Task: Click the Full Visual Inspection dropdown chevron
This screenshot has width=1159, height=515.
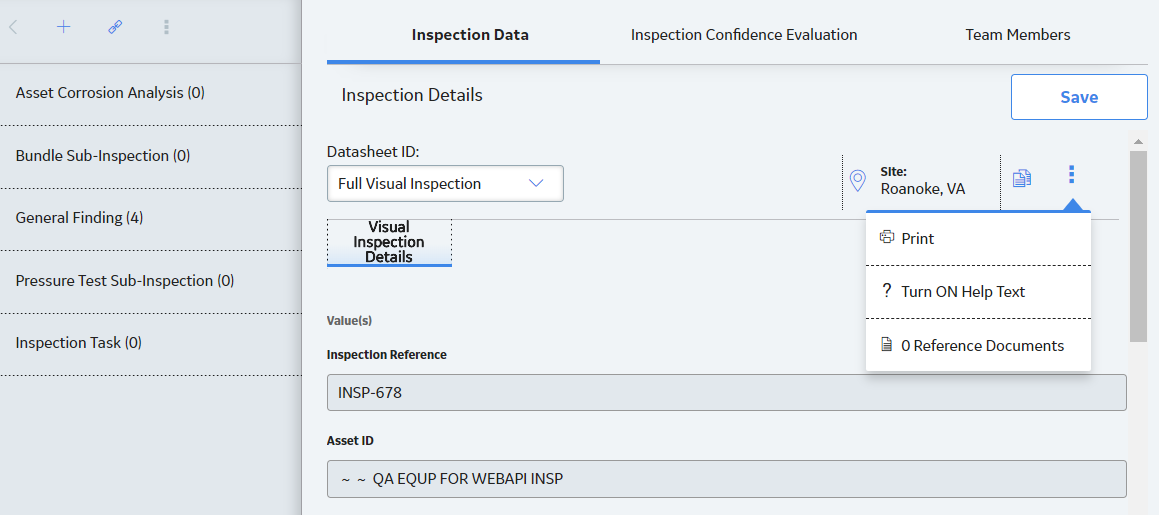Action: pos(537,183)
